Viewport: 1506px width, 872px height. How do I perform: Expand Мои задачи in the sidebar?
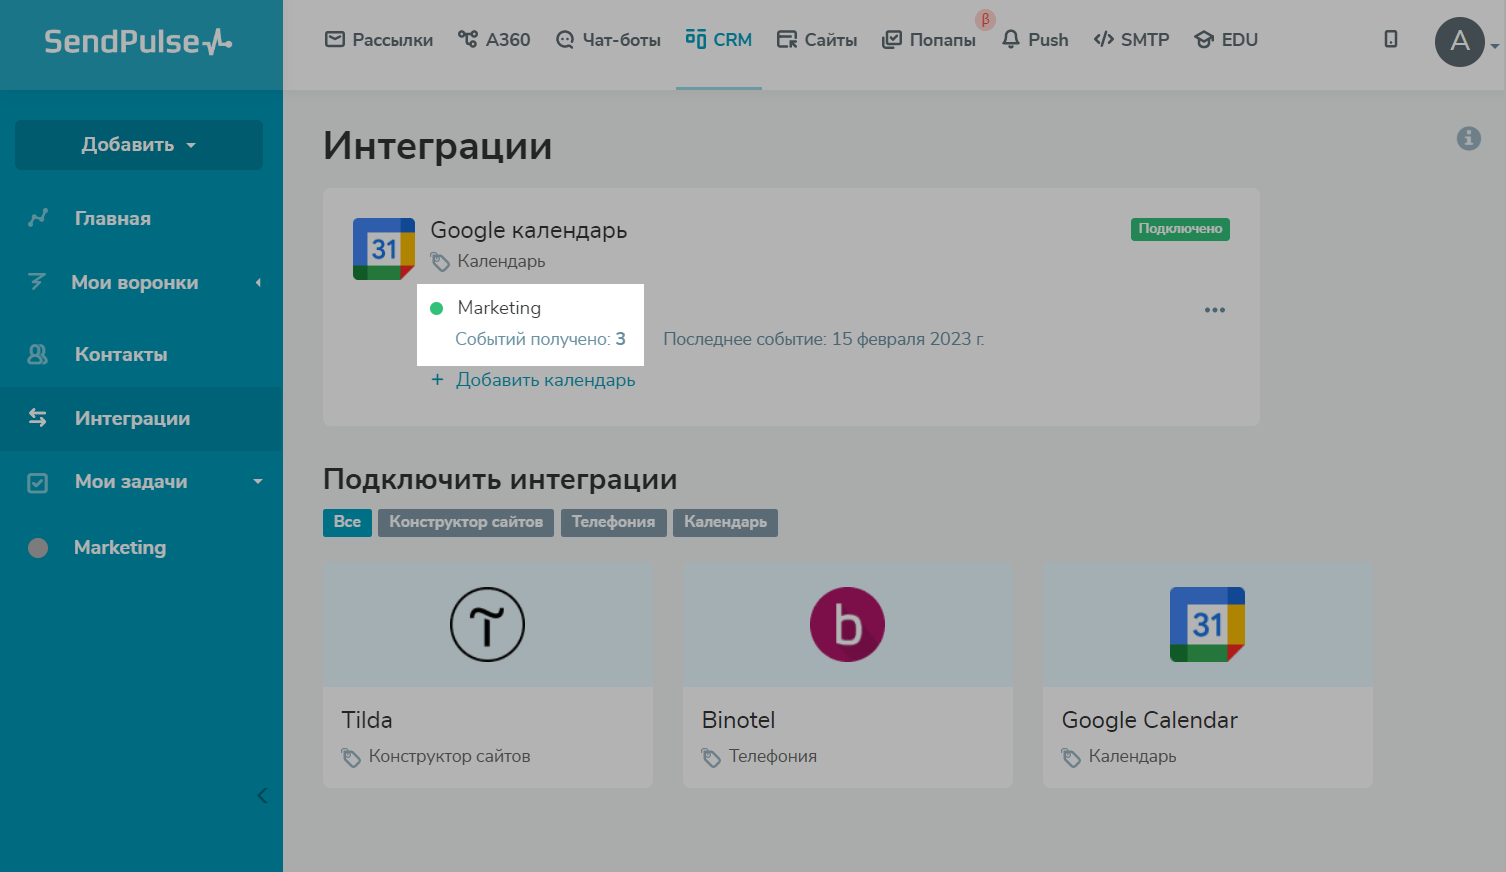click(131, 482)
